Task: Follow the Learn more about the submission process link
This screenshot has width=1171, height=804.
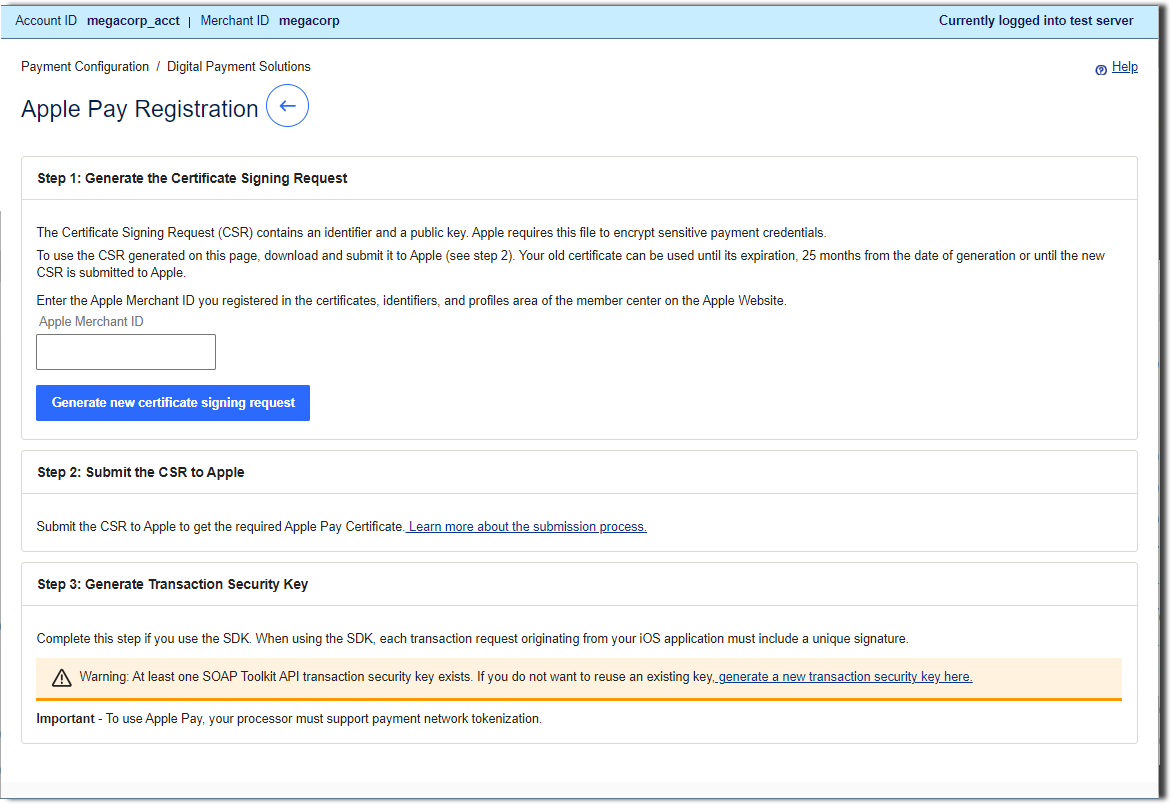Action: click(526, 526)
